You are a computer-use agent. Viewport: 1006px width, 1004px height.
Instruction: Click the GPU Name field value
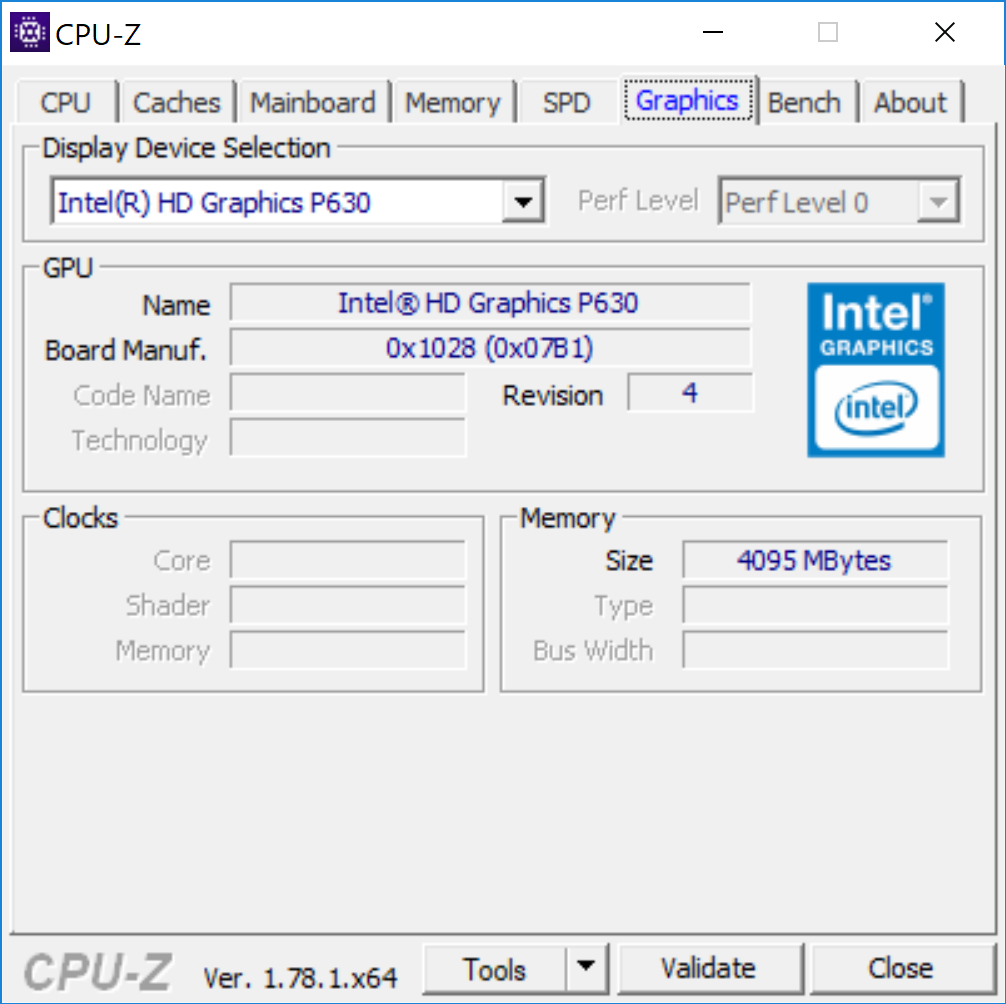(490, 303)
